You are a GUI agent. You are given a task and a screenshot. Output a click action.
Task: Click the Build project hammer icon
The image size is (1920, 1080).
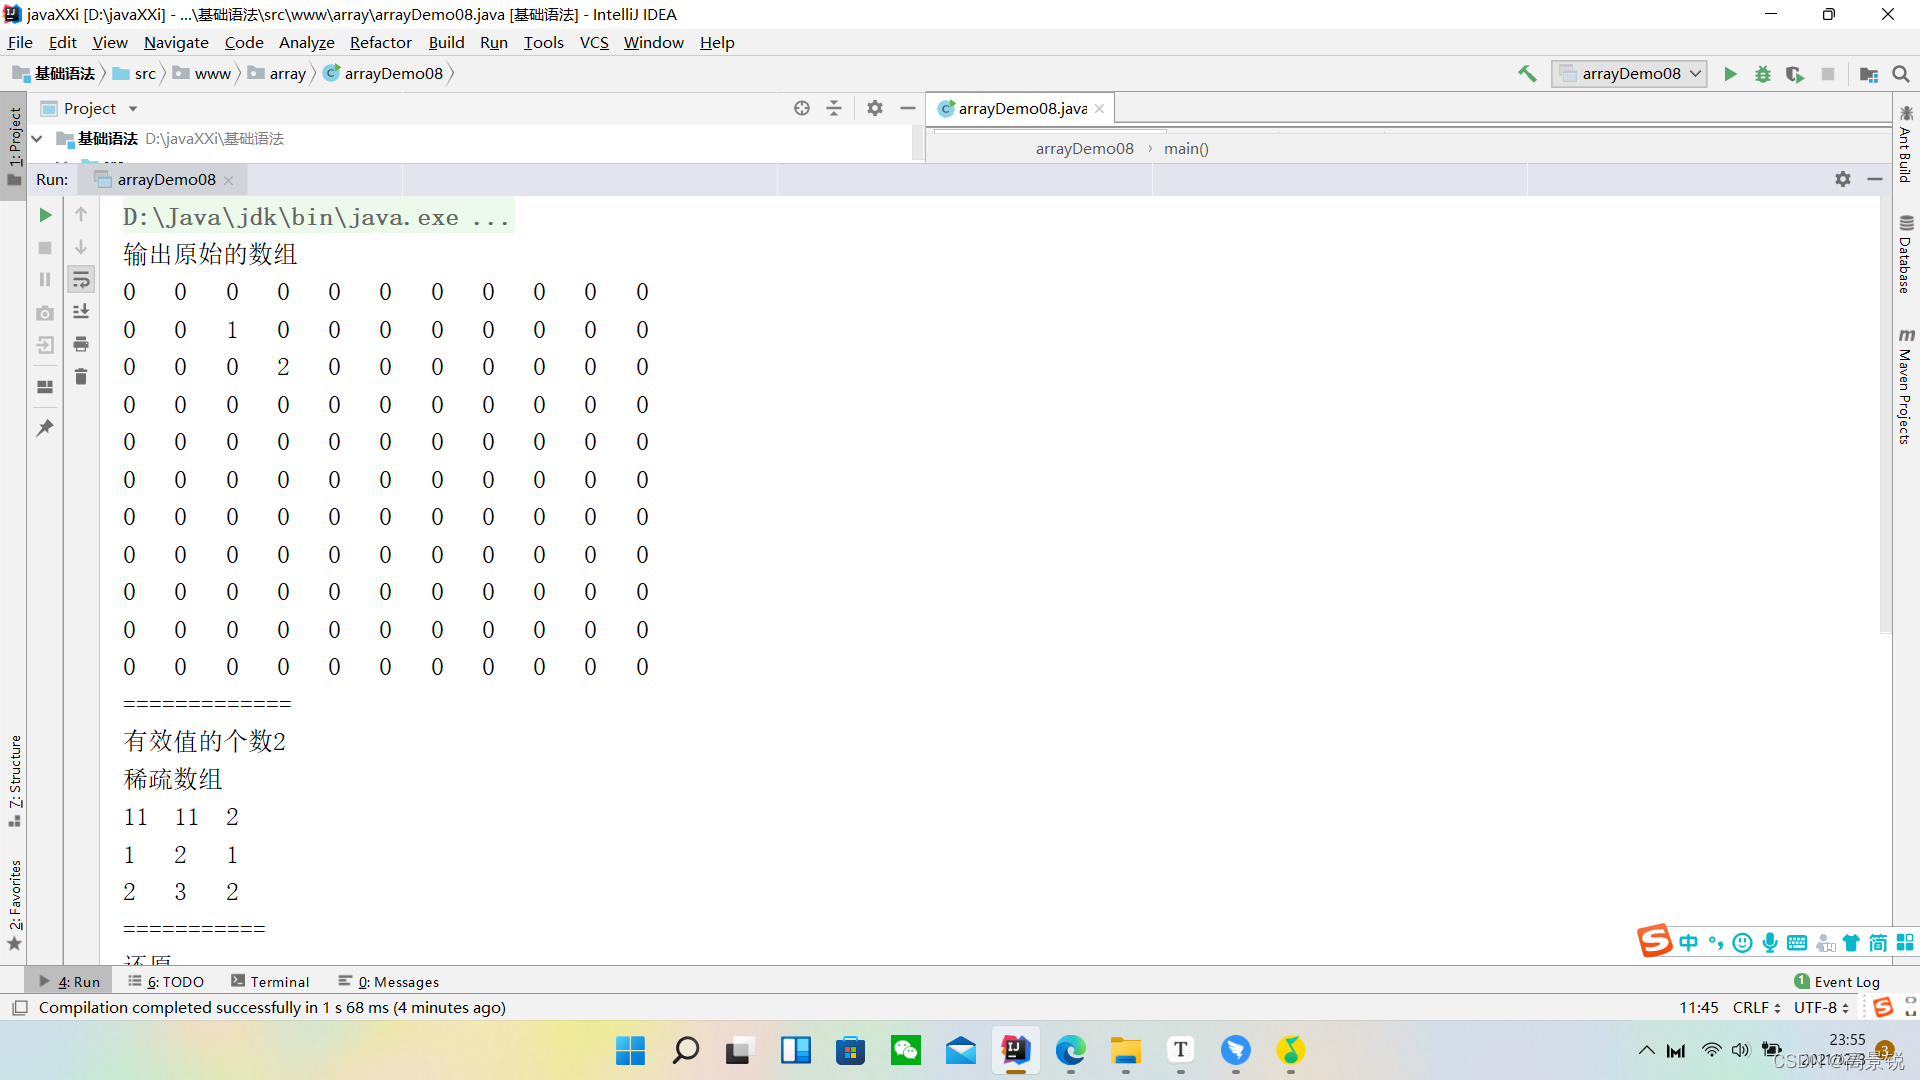point(1527,74)
